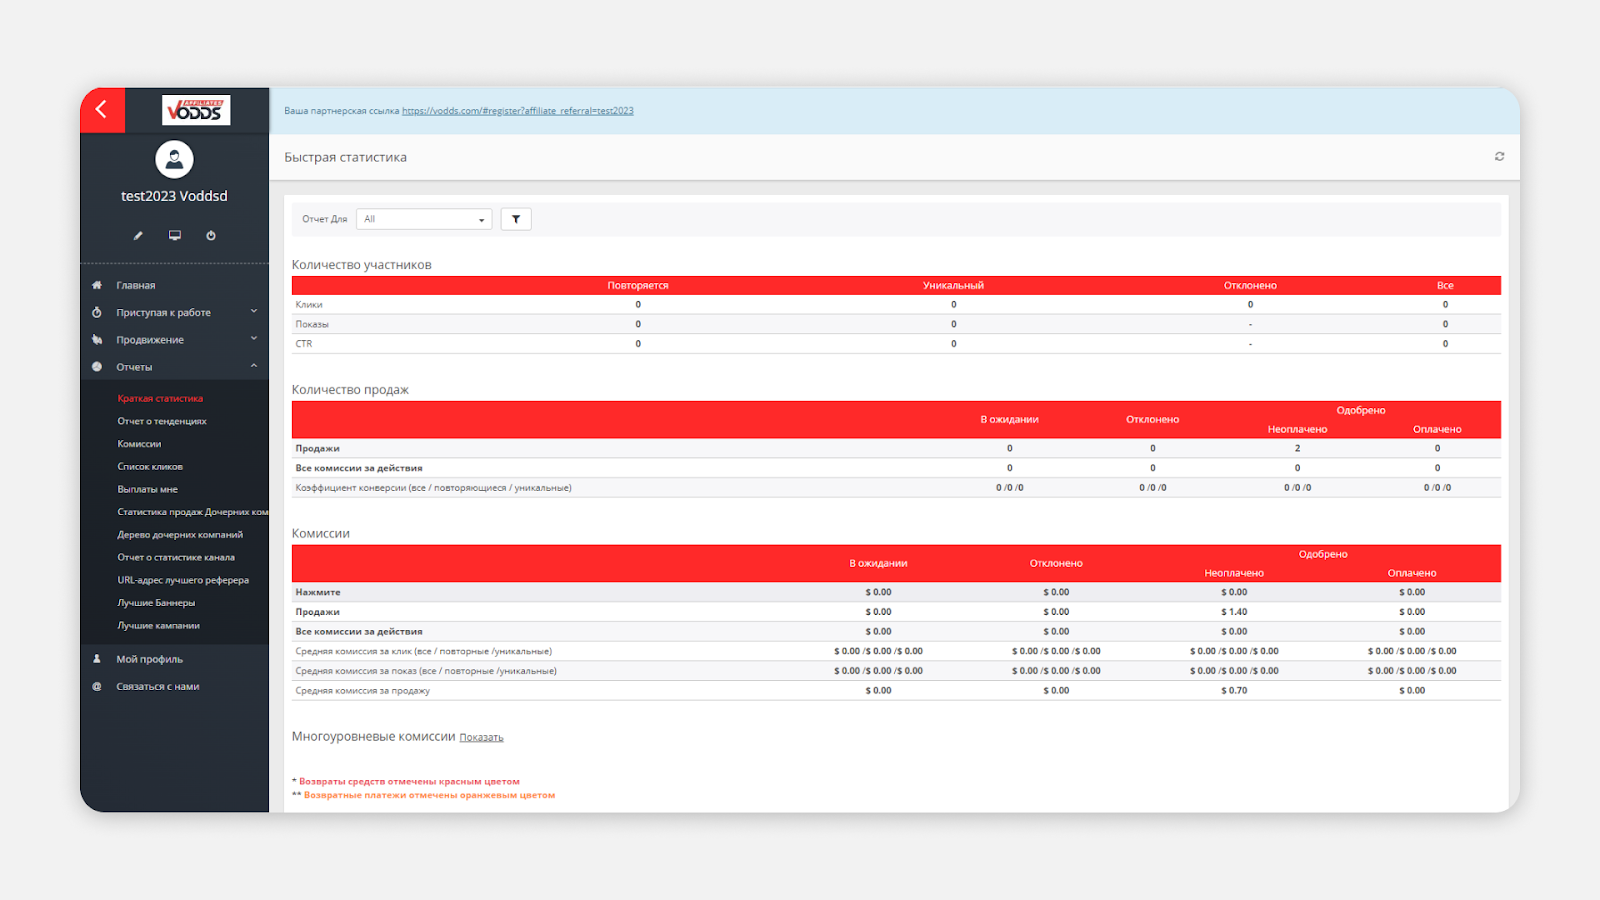This screenshot has height=900, width=1600.
Task: Click the Средняя комиссия за клик row label
Action: 423,651
